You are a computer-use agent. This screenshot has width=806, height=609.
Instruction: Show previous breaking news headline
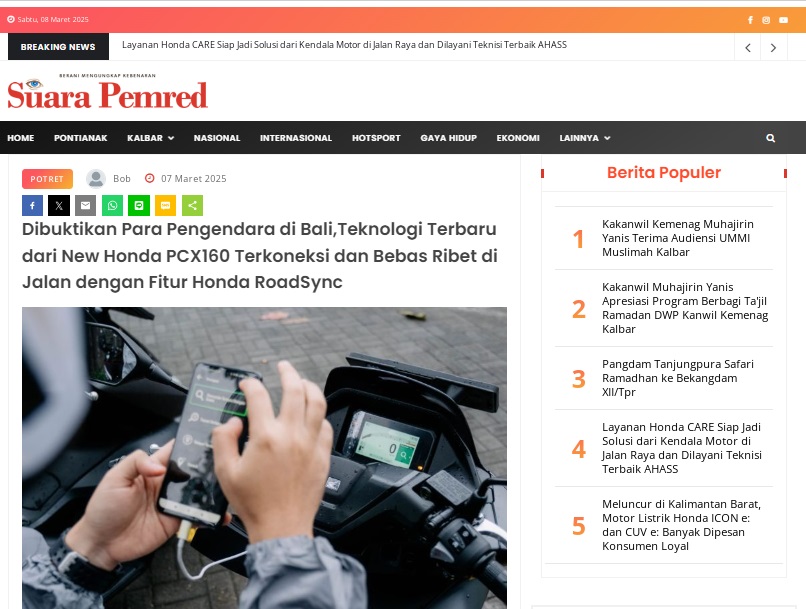[x=748, y=48]
